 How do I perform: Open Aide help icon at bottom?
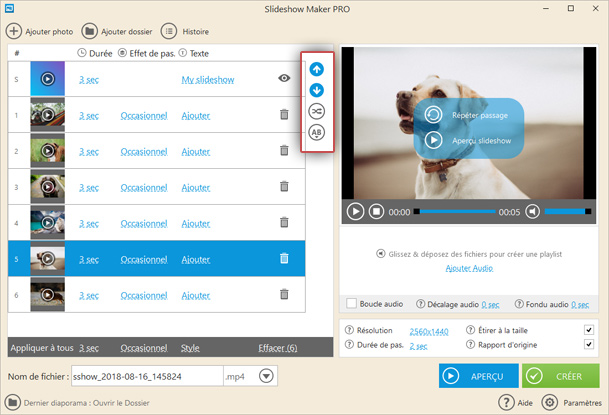506,403
